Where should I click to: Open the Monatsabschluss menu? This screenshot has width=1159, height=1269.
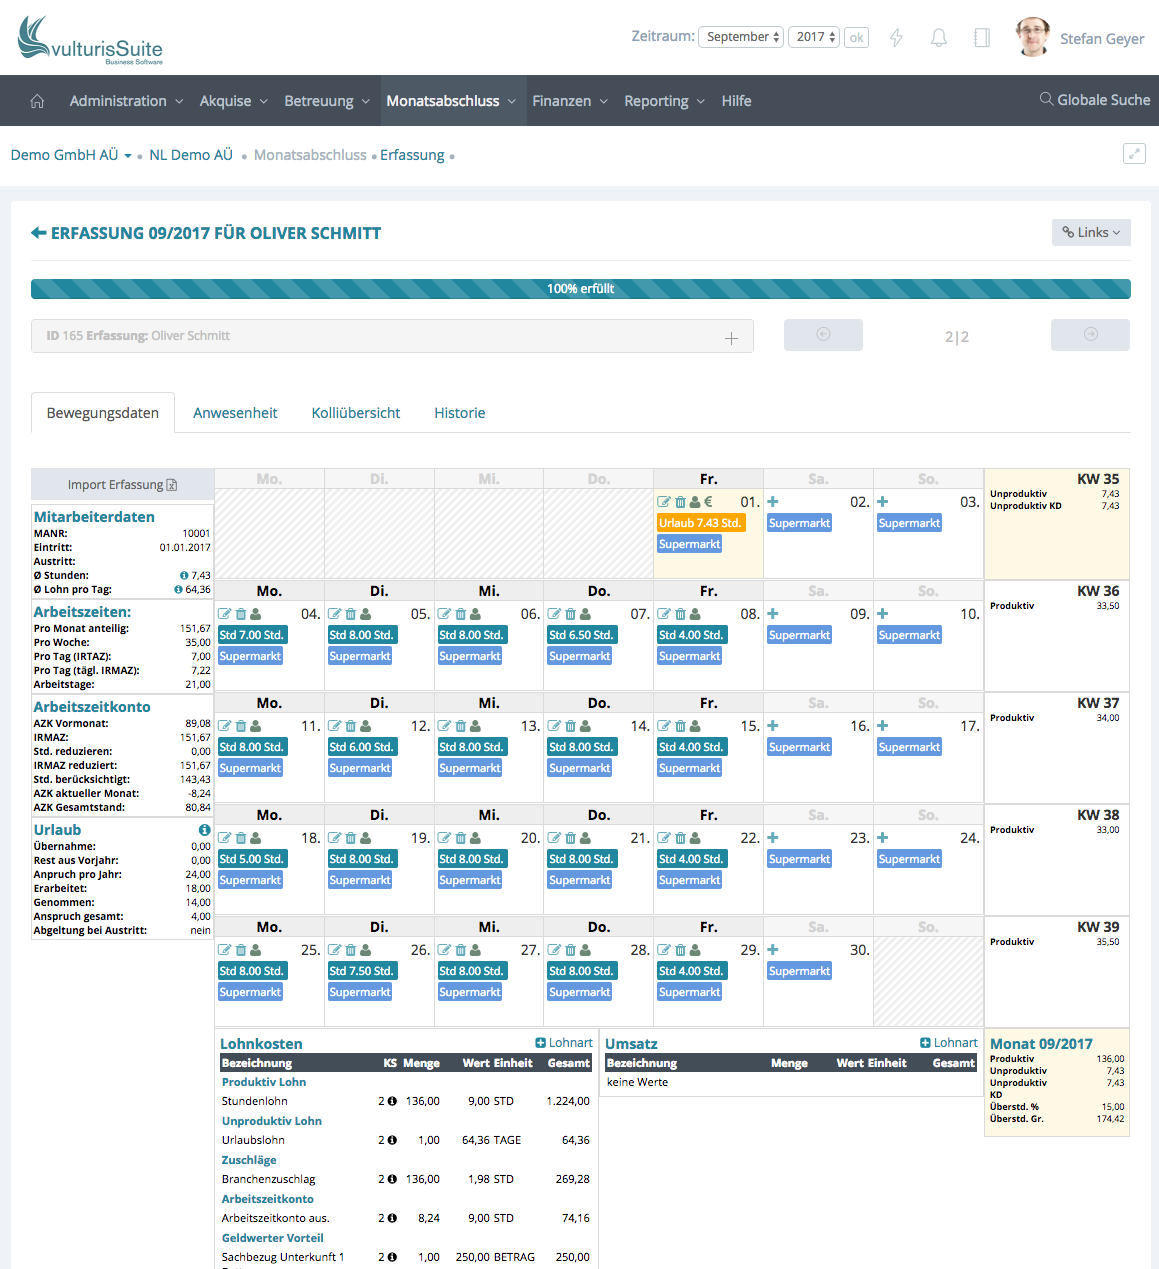[450, 101]
